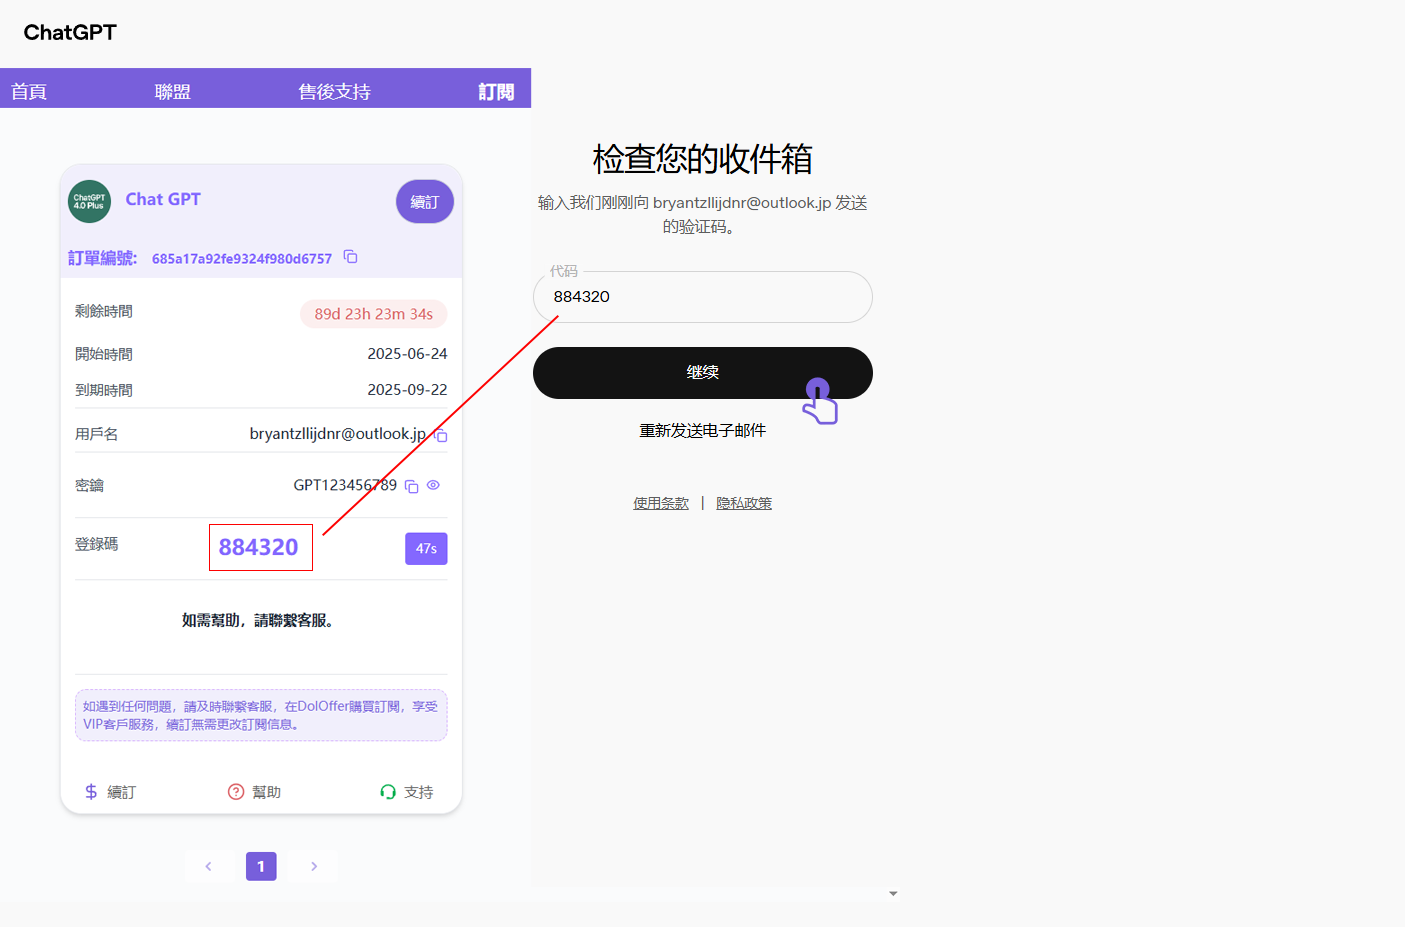This screenshot has width=1405, height=927.
Task: Open the 使用条款 link
Action: 661,503
